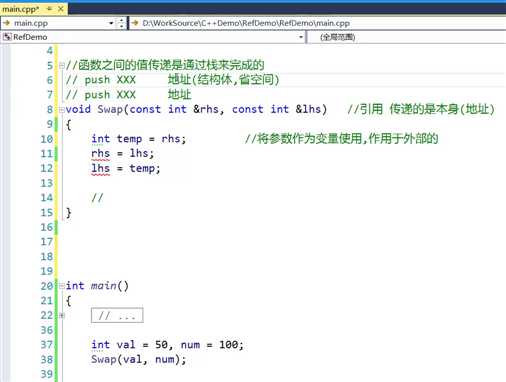Click the split stepper beside the file dropdown
This screenshot has width=506, height=382.
point(121,23)
